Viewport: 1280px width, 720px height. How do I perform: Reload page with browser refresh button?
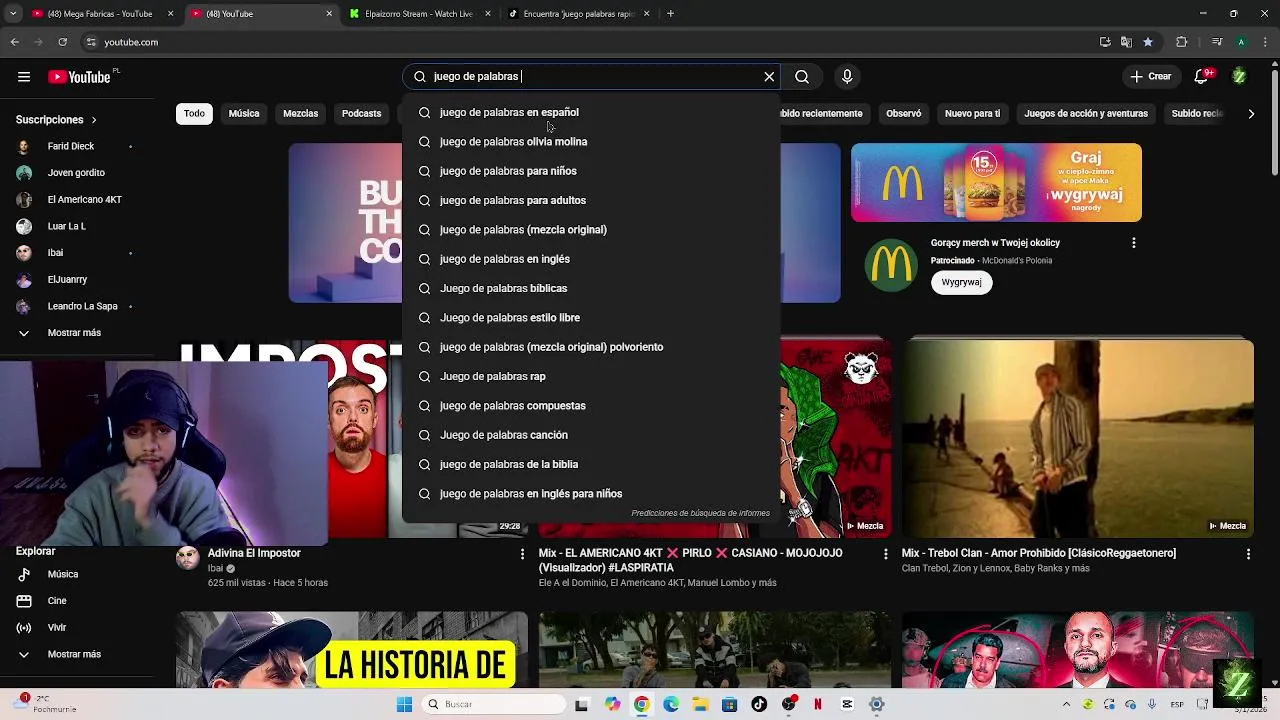[x=62, y=42]
